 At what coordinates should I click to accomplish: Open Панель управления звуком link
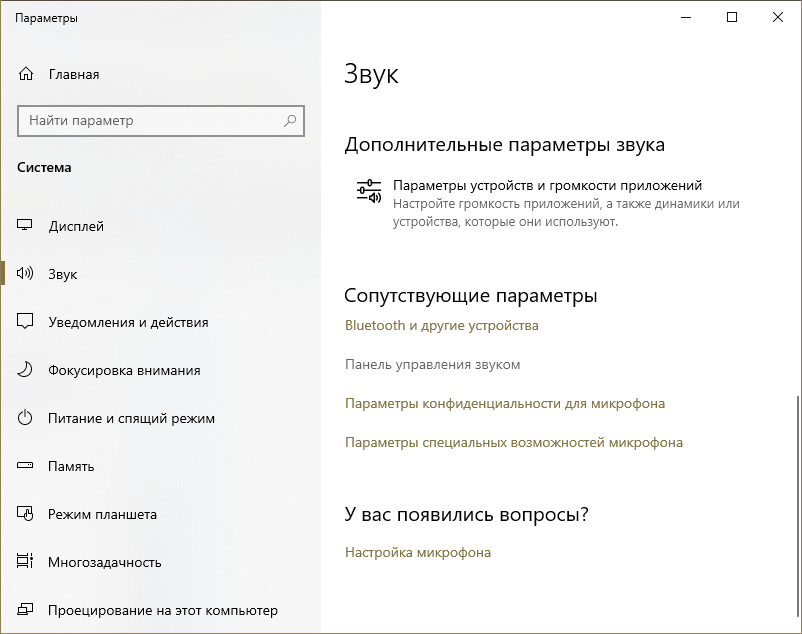[432, 364]
